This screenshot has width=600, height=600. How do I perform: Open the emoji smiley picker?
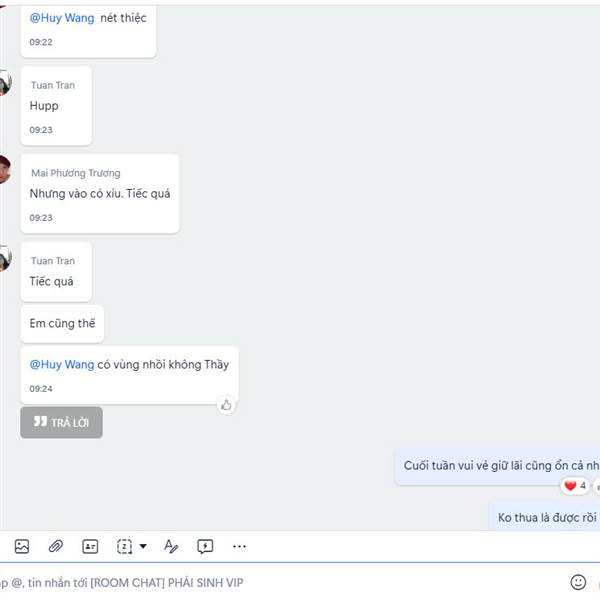point(578,582)
